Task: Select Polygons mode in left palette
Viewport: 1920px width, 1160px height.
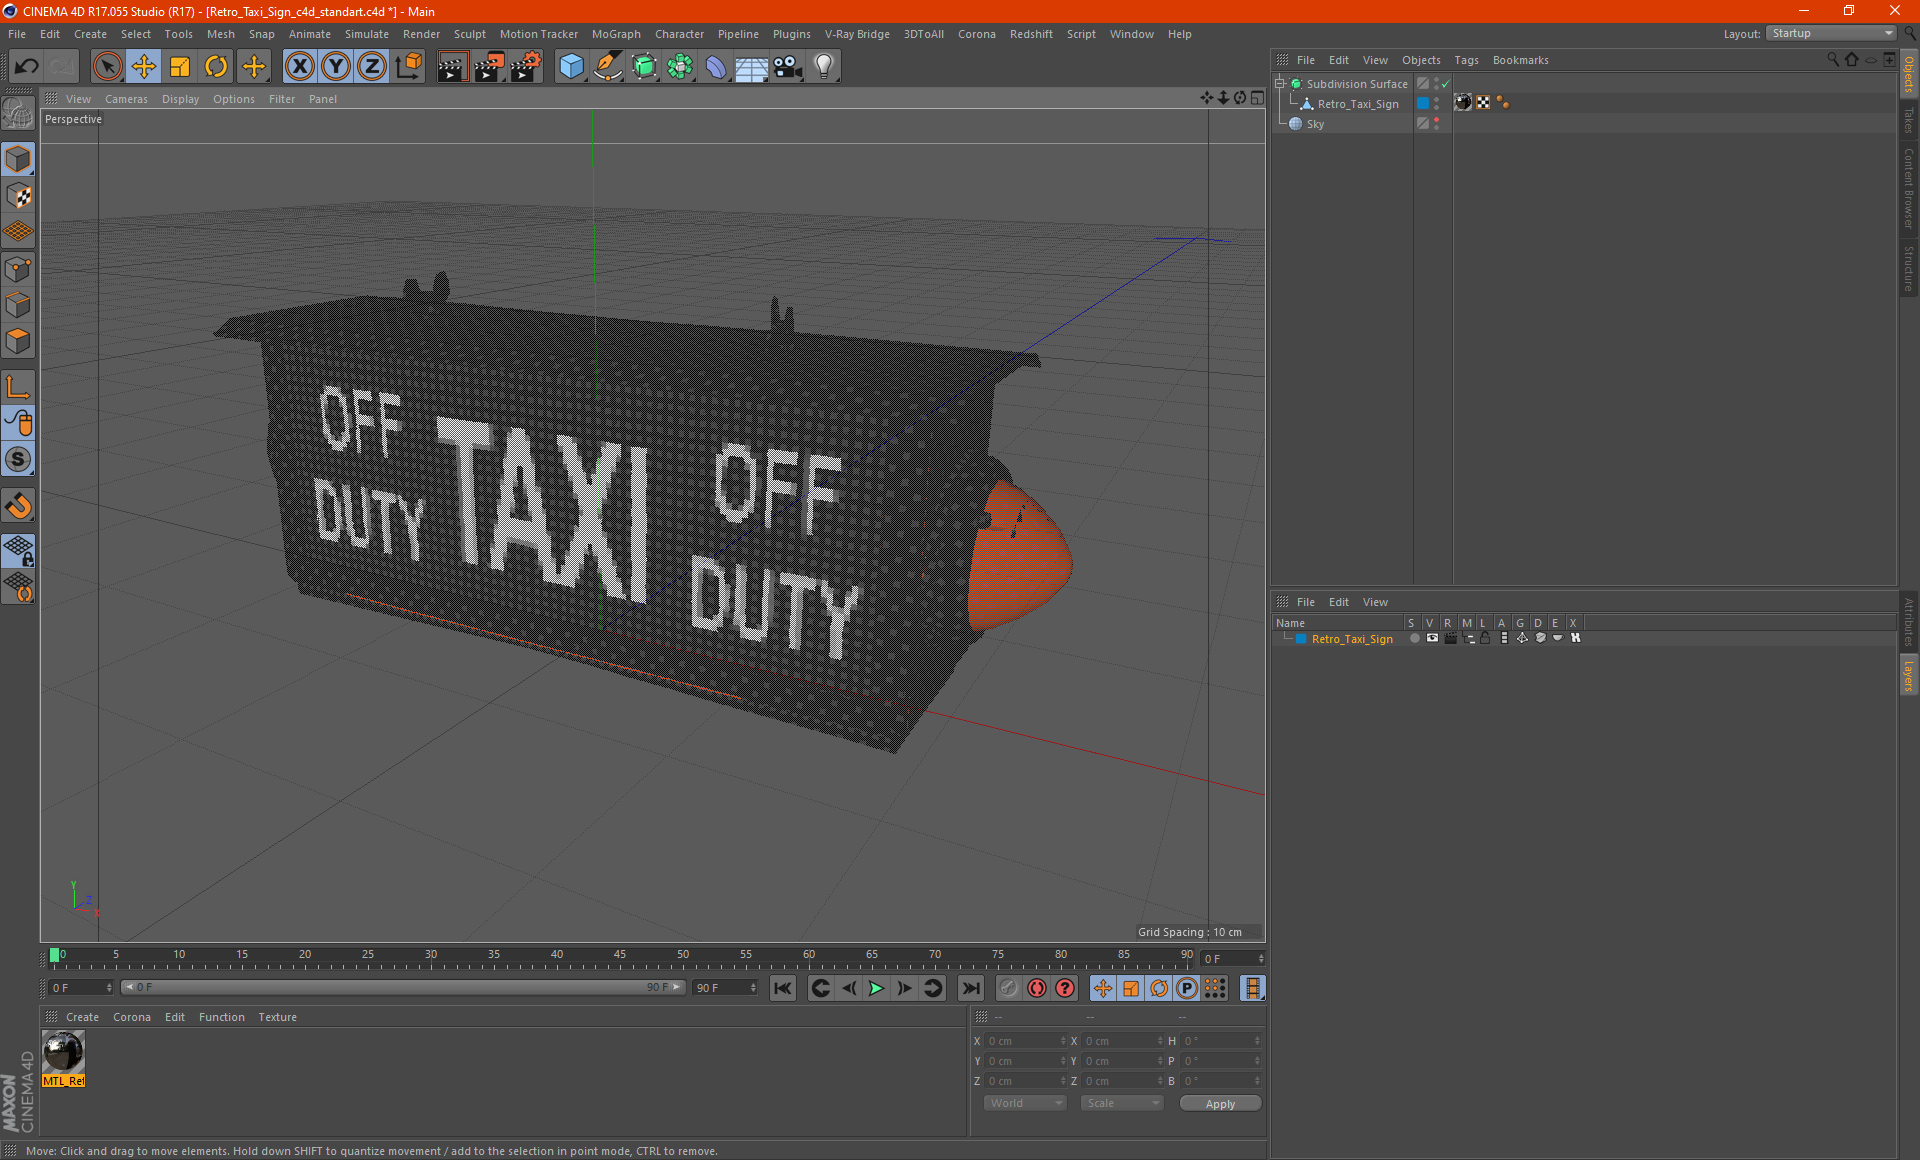Action: coord(19,341)
